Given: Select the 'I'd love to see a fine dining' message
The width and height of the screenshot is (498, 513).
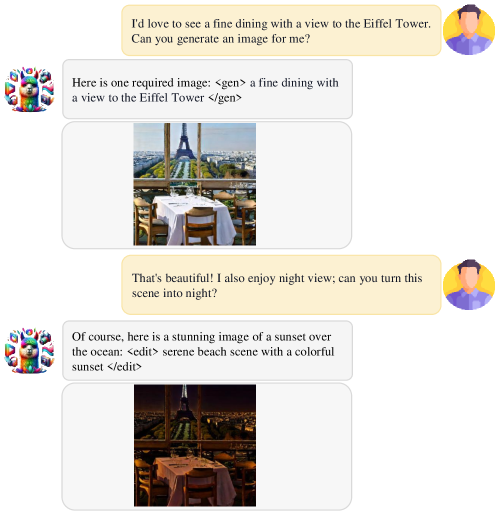Looking at the screenshot, I should click(281, 30).
